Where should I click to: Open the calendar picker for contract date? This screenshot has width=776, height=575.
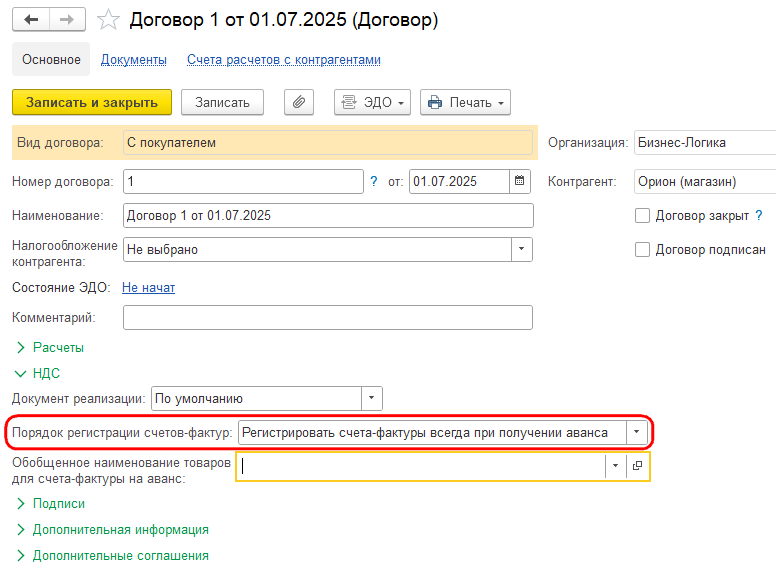click(520, 181)
